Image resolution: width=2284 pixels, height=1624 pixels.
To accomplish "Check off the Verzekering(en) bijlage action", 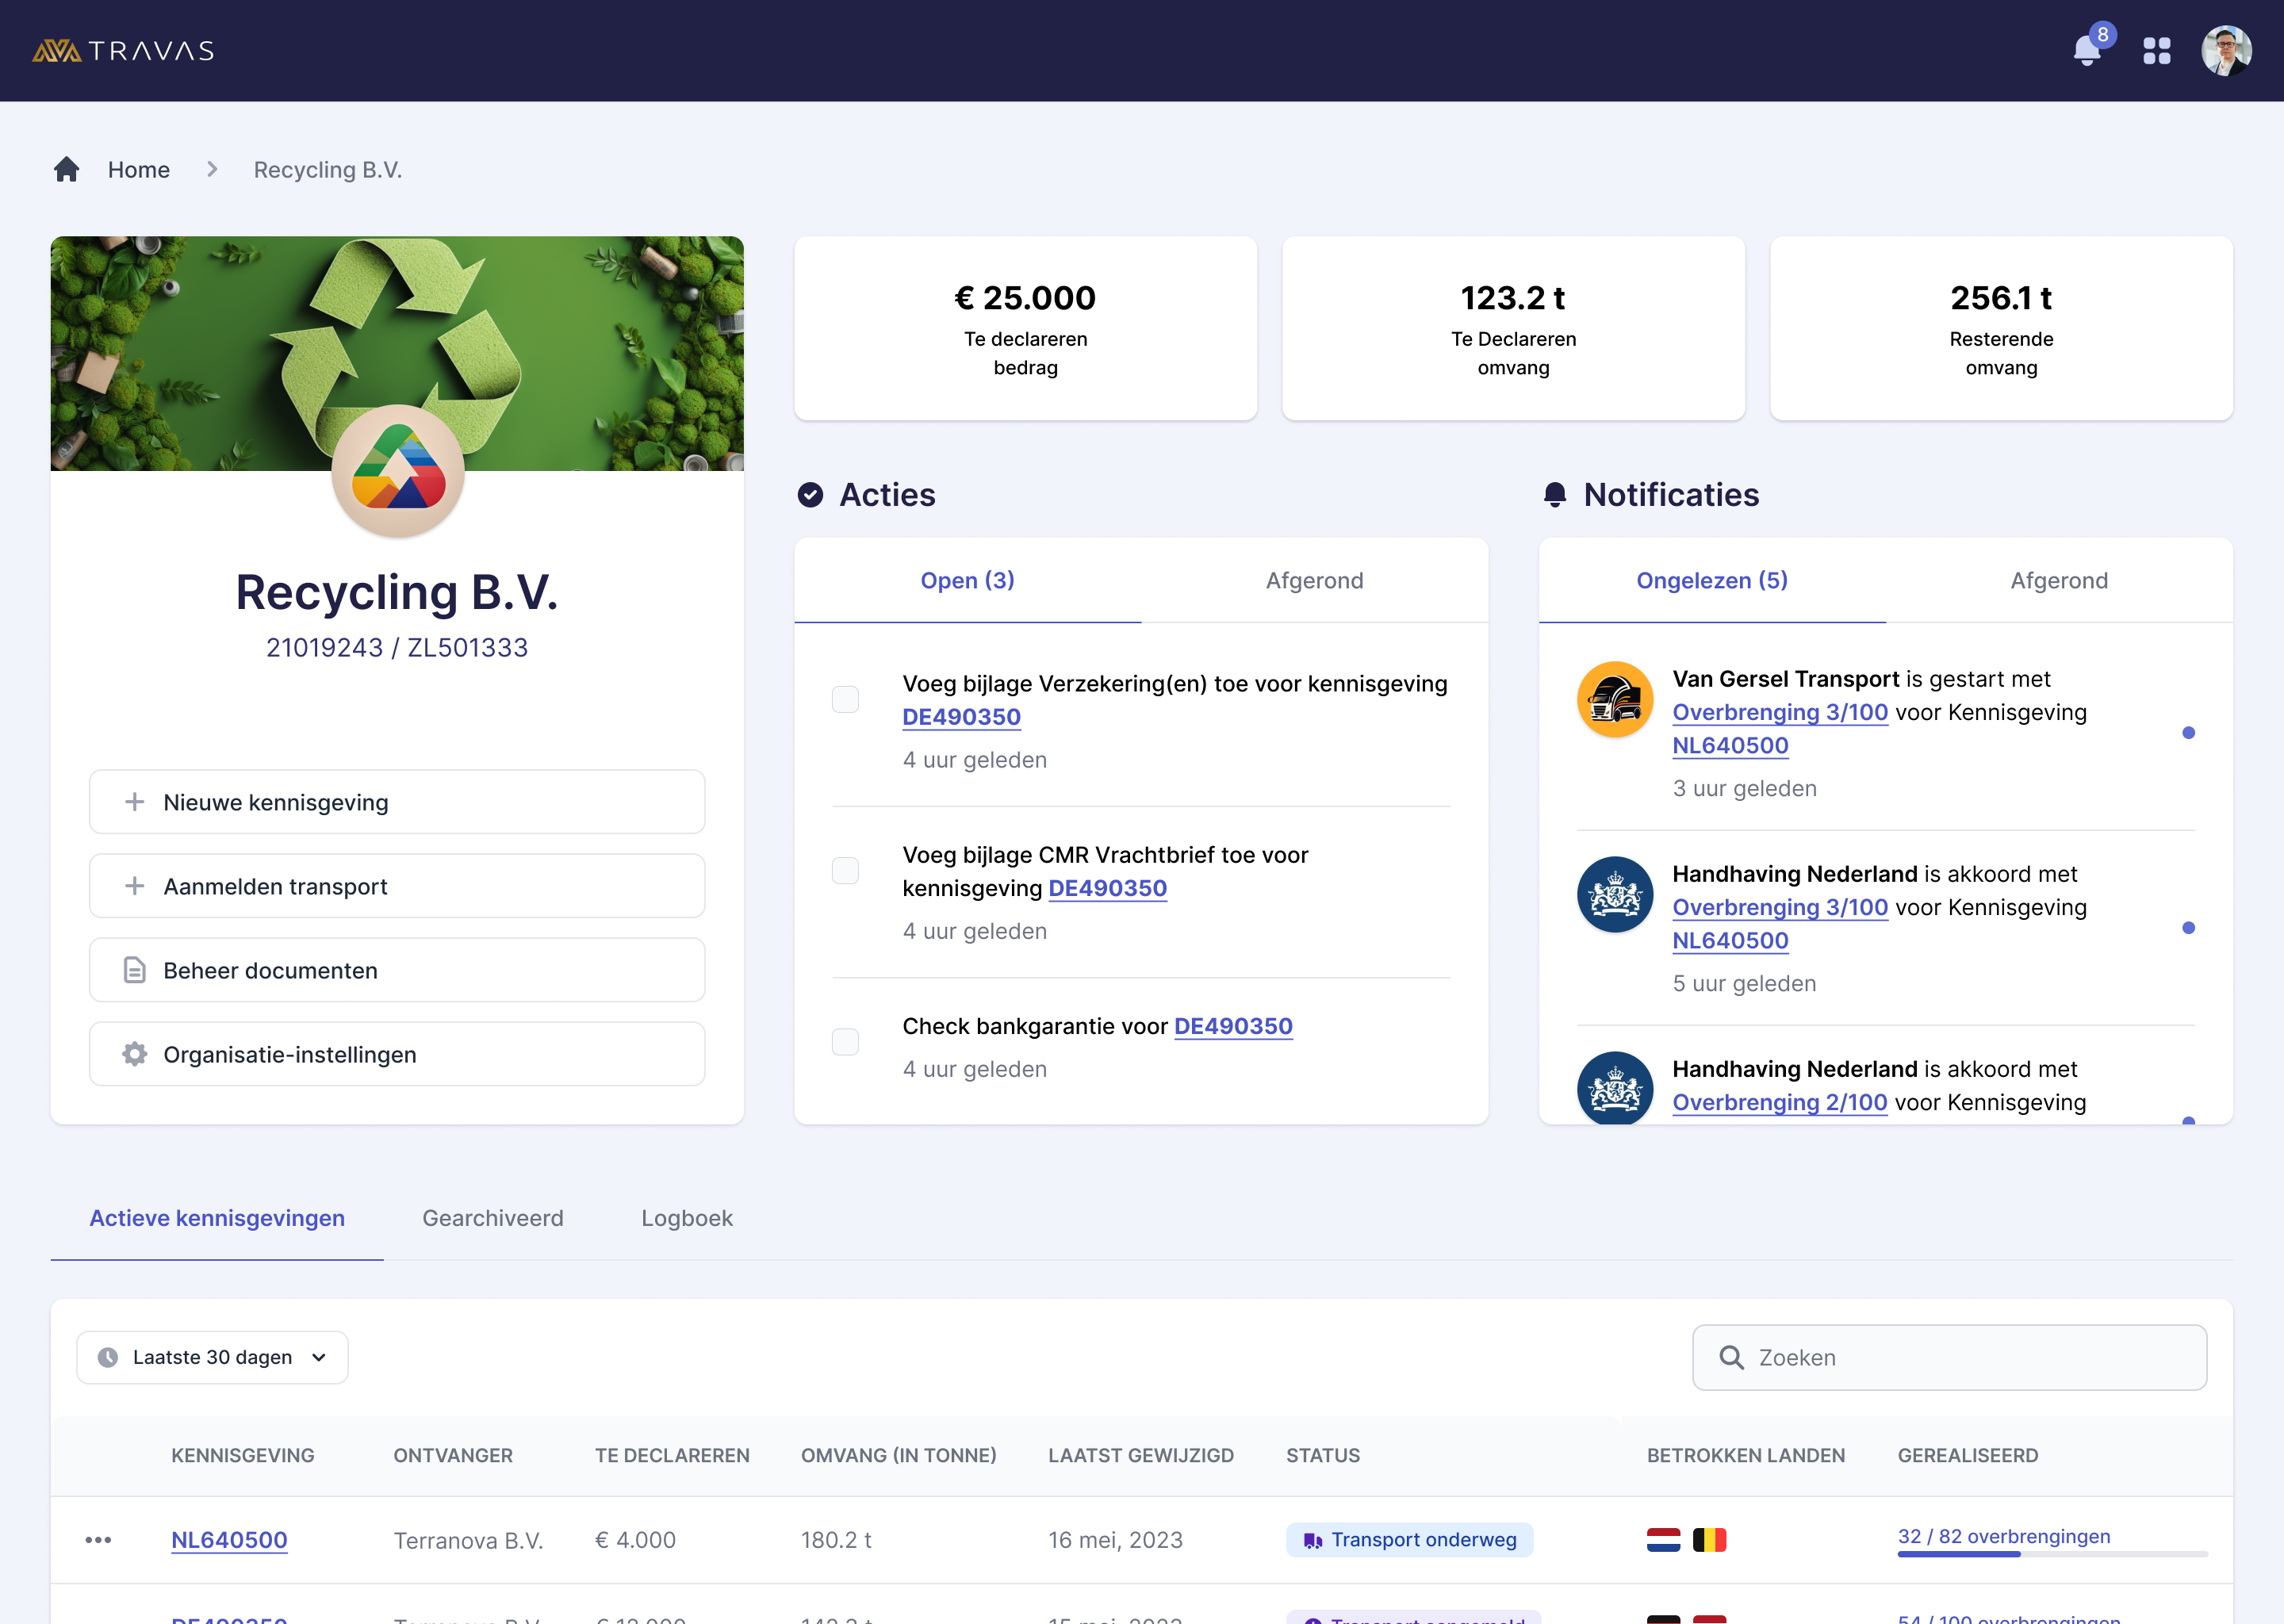I will tap(845, 700).
